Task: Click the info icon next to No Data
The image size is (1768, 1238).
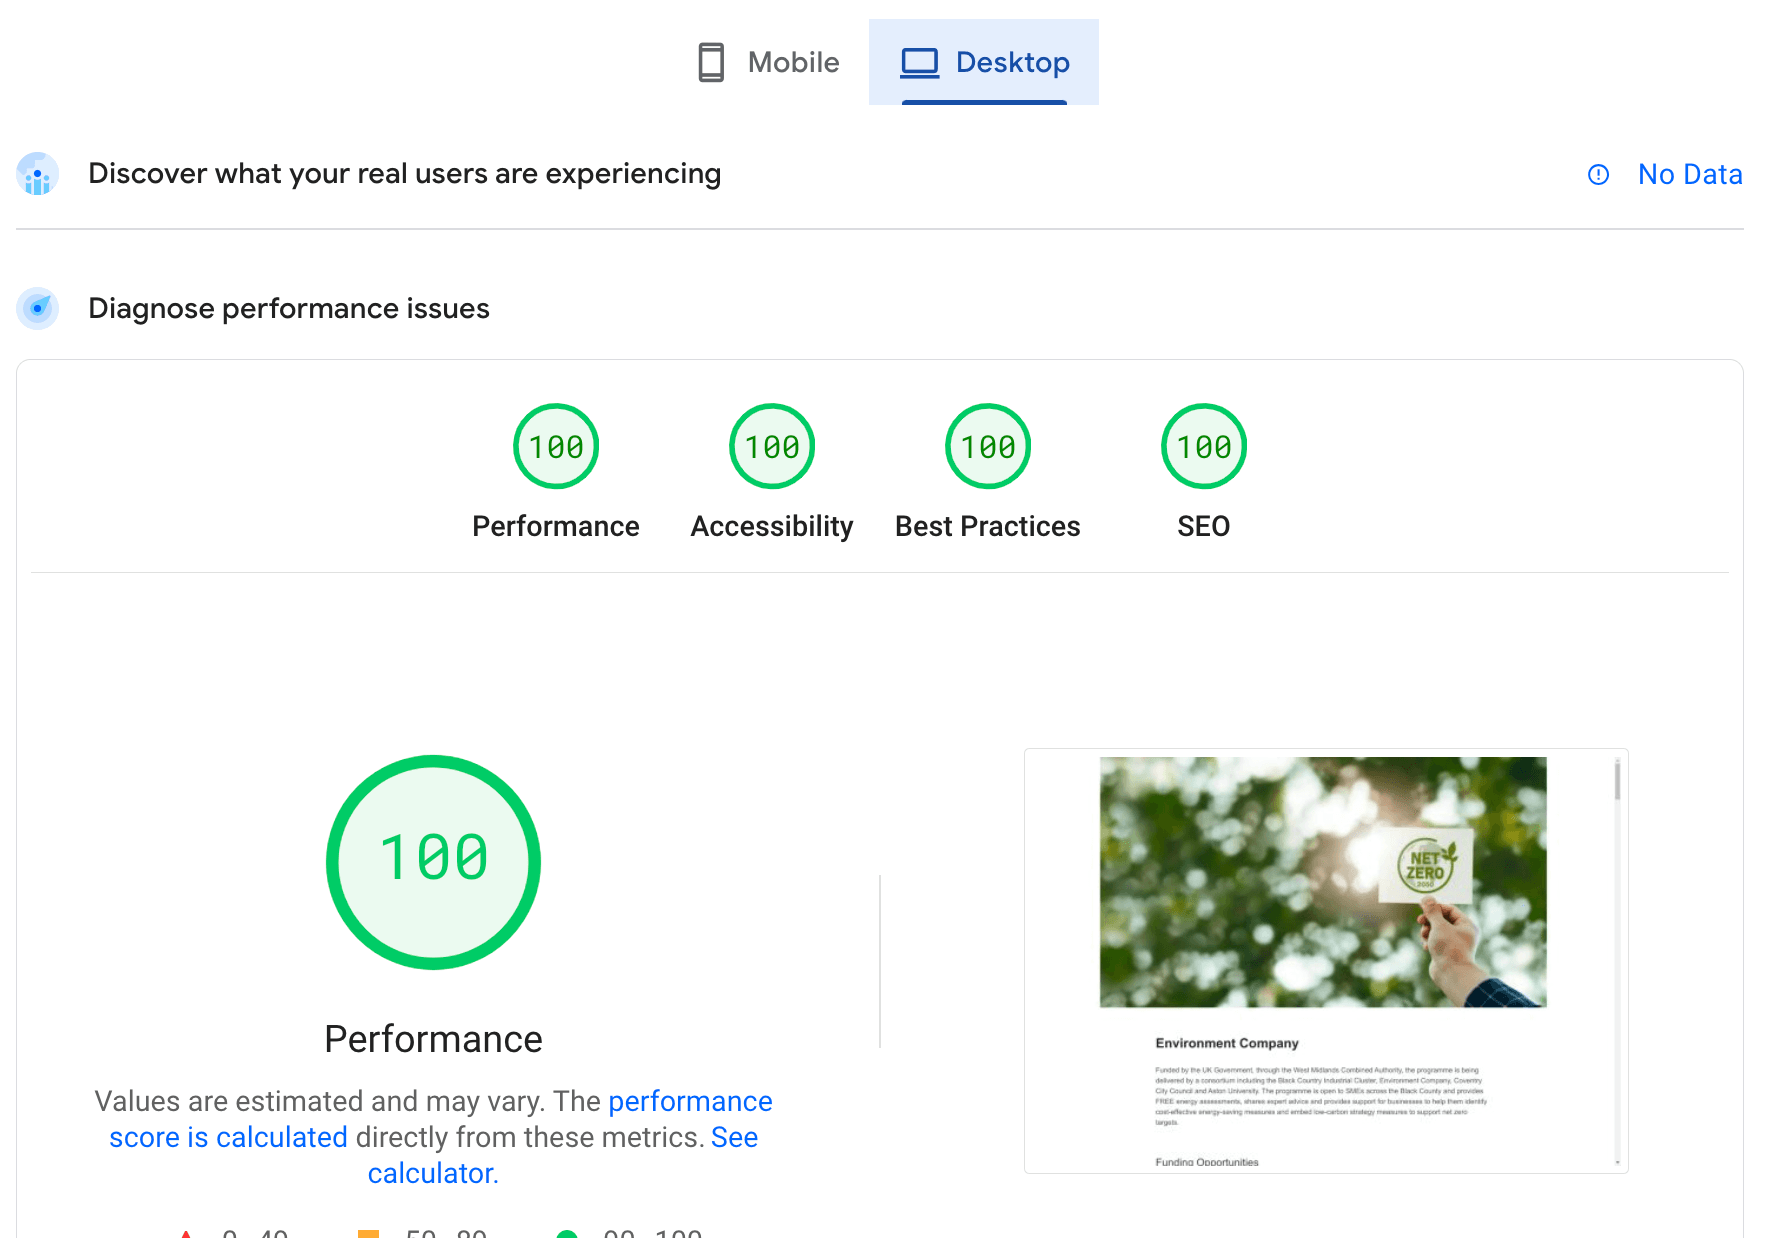Action: click(1598, 174)
